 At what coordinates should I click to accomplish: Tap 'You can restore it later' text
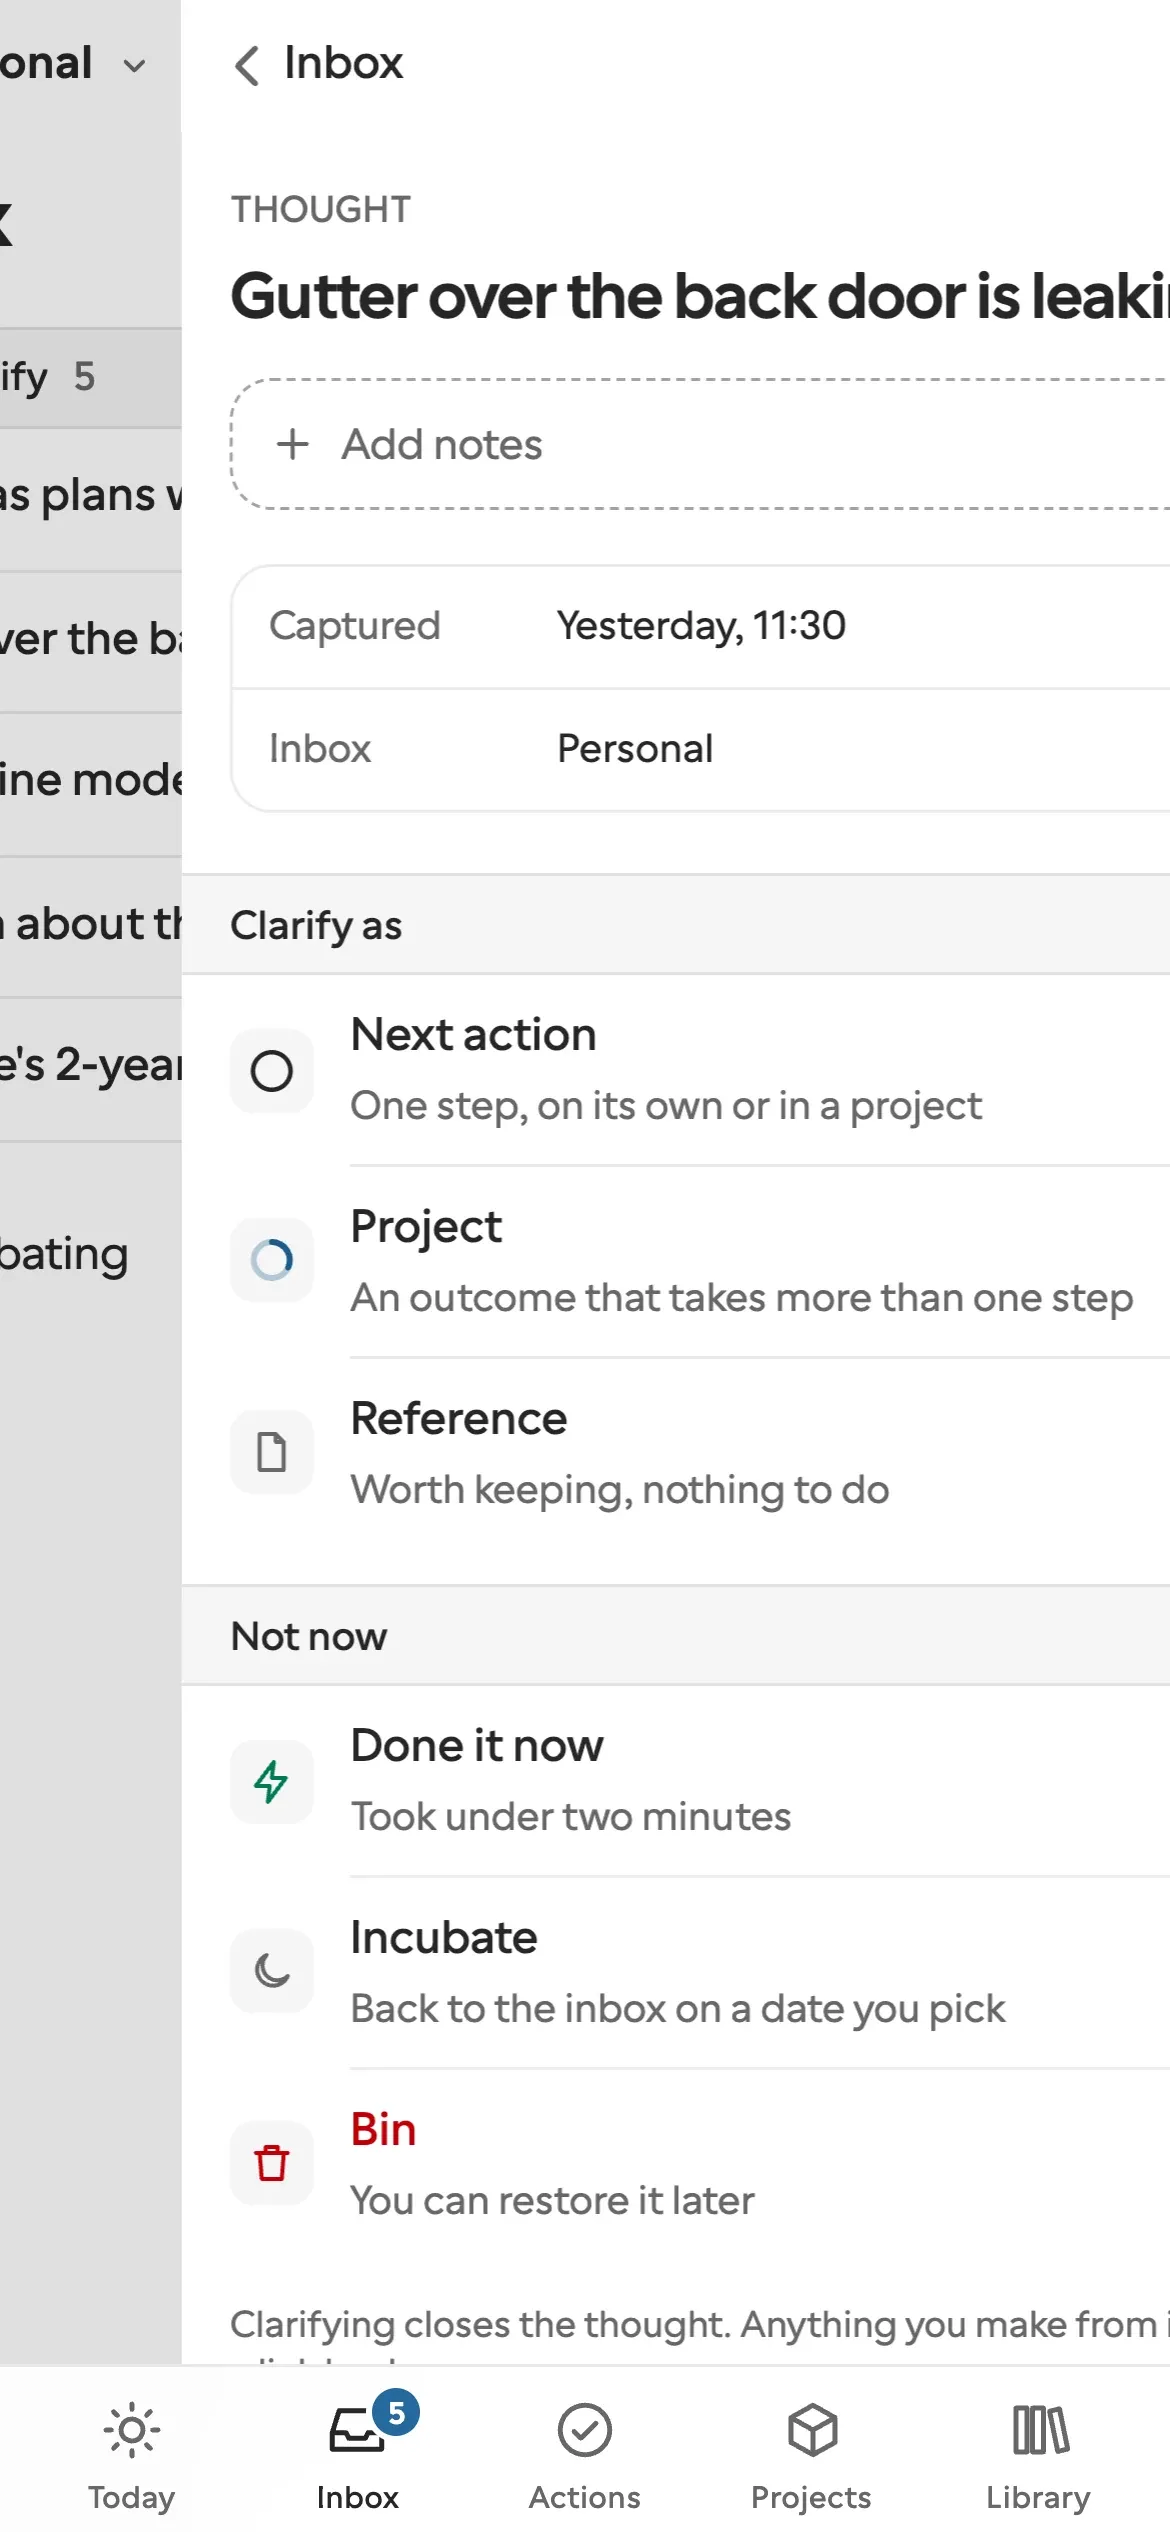click(552, 2201)
